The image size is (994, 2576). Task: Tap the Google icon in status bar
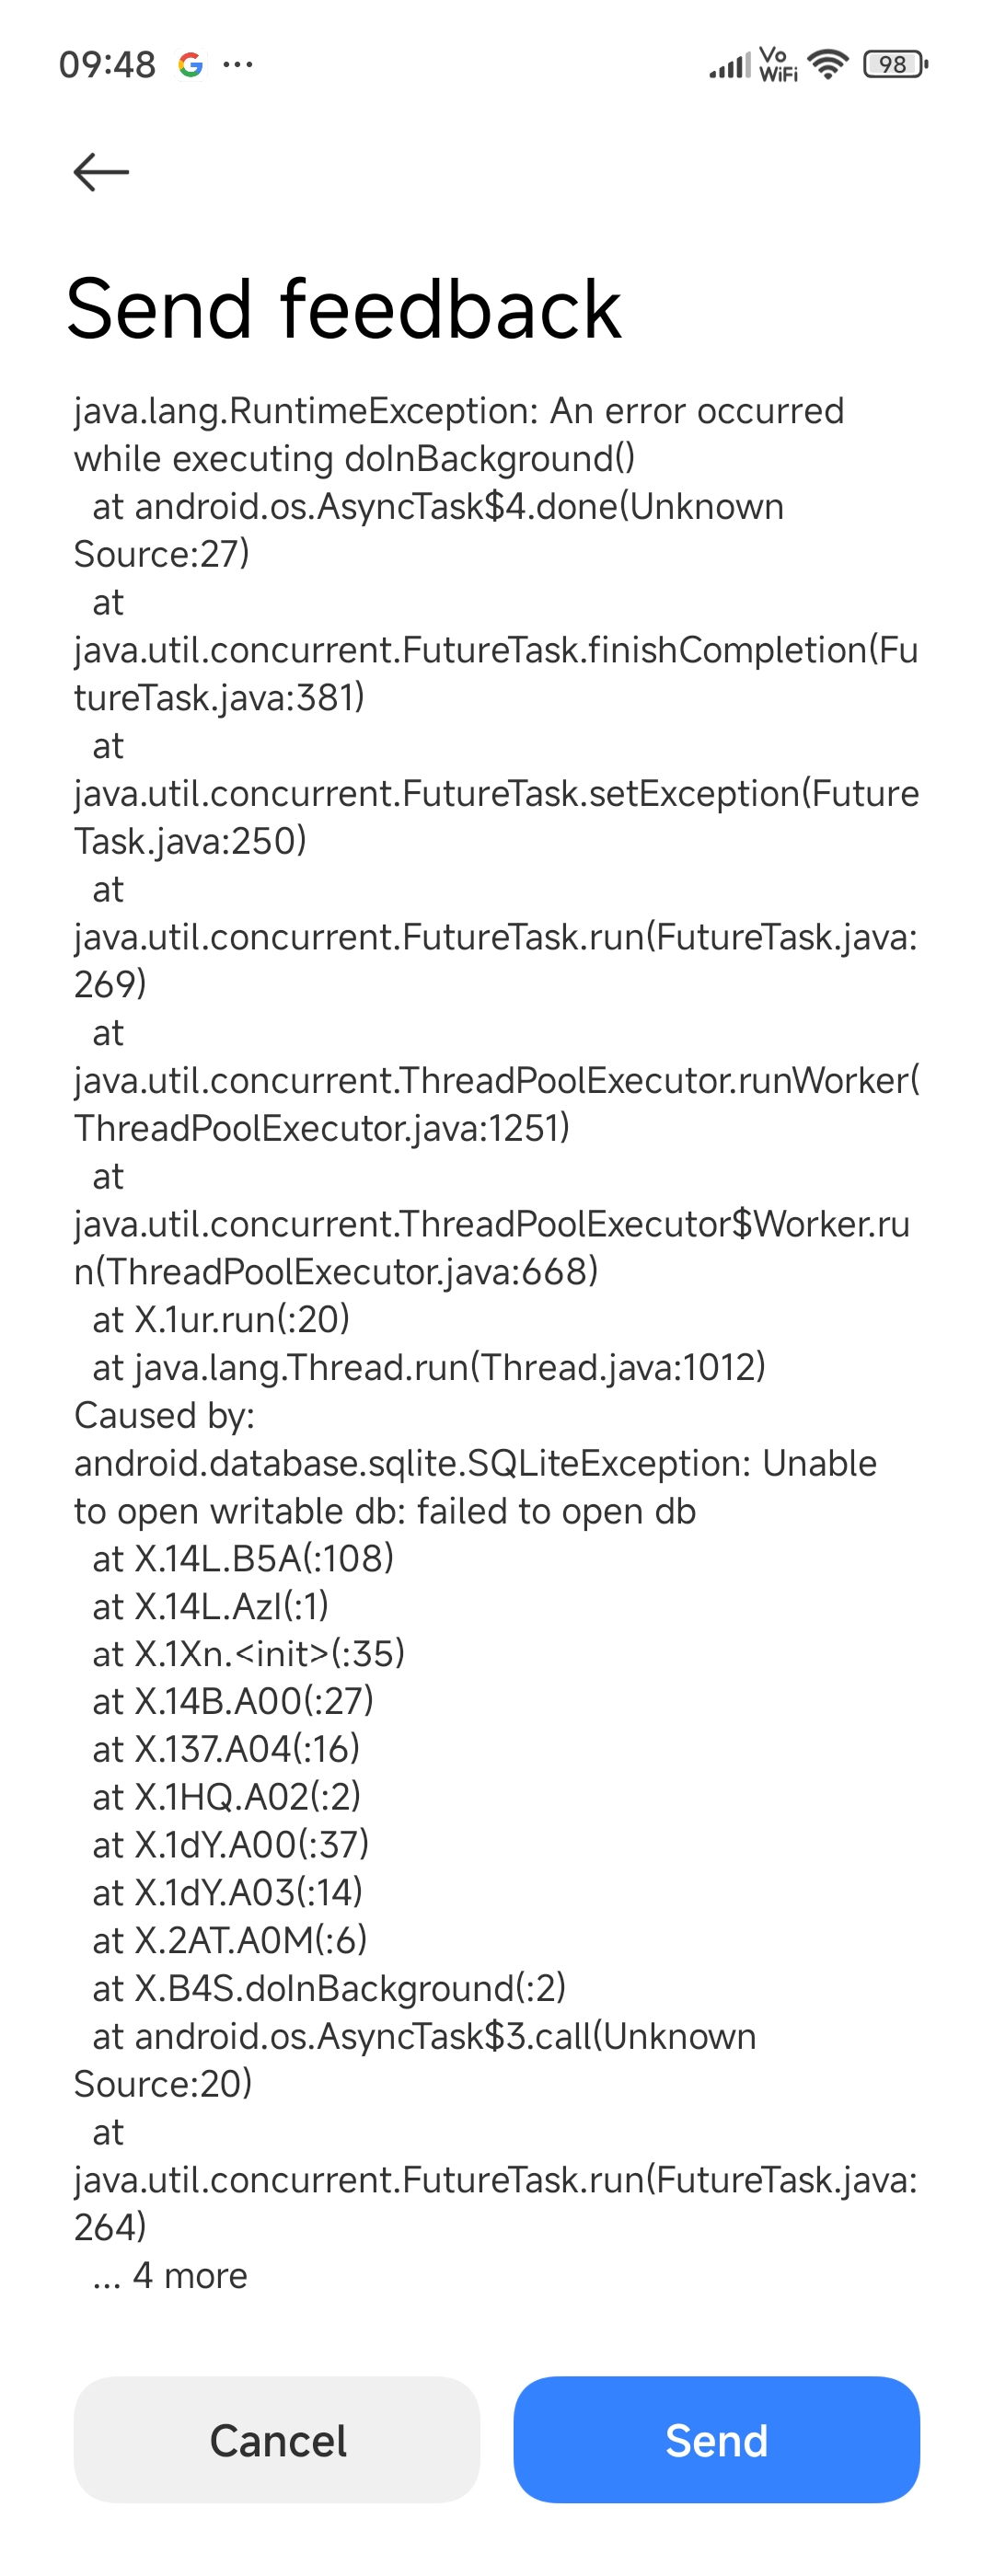[190, 65]
